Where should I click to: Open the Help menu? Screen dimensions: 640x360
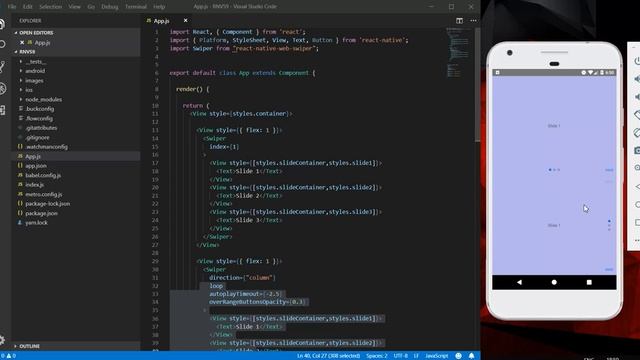[x=159, y=7]
